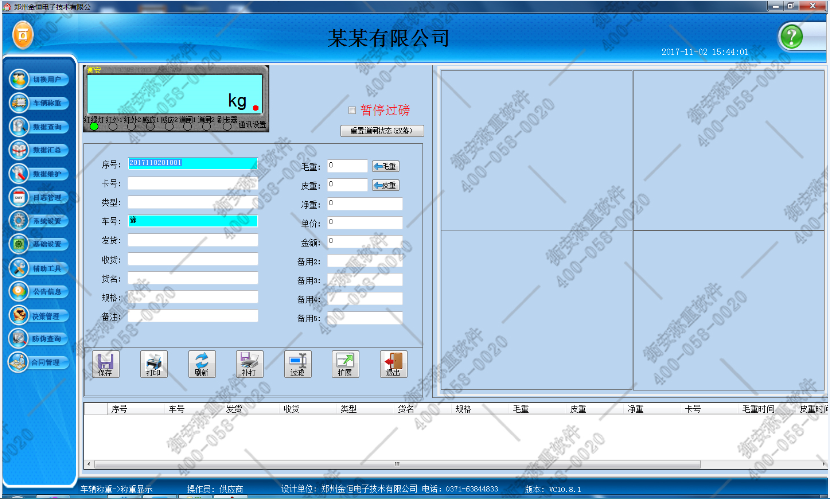Click the 货名 goods name field
The height and width of the screenshot is (499, 830).
193,278
